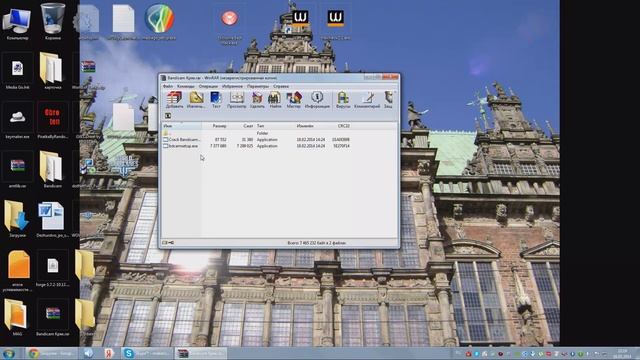This screenshot has height=360, width=640.
Task: Open the Параметры menu
Action: pyautogui.click(x=258, y=87)
